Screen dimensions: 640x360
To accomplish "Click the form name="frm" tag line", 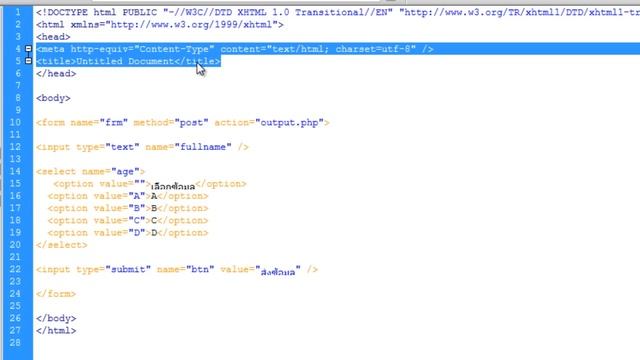I will click(182, 122).
